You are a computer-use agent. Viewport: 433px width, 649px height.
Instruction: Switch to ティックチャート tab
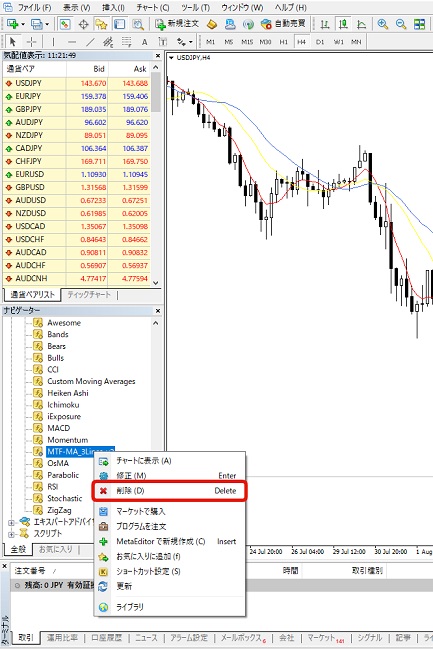[x=89, y=295]
